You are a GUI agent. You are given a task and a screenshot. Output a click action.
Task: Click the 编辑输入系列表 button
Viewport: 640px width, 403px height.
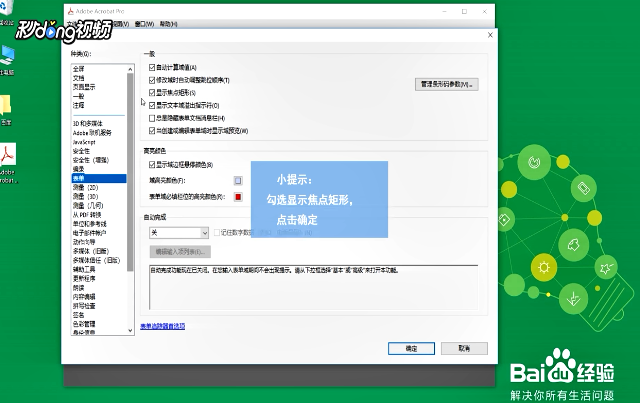180,252
